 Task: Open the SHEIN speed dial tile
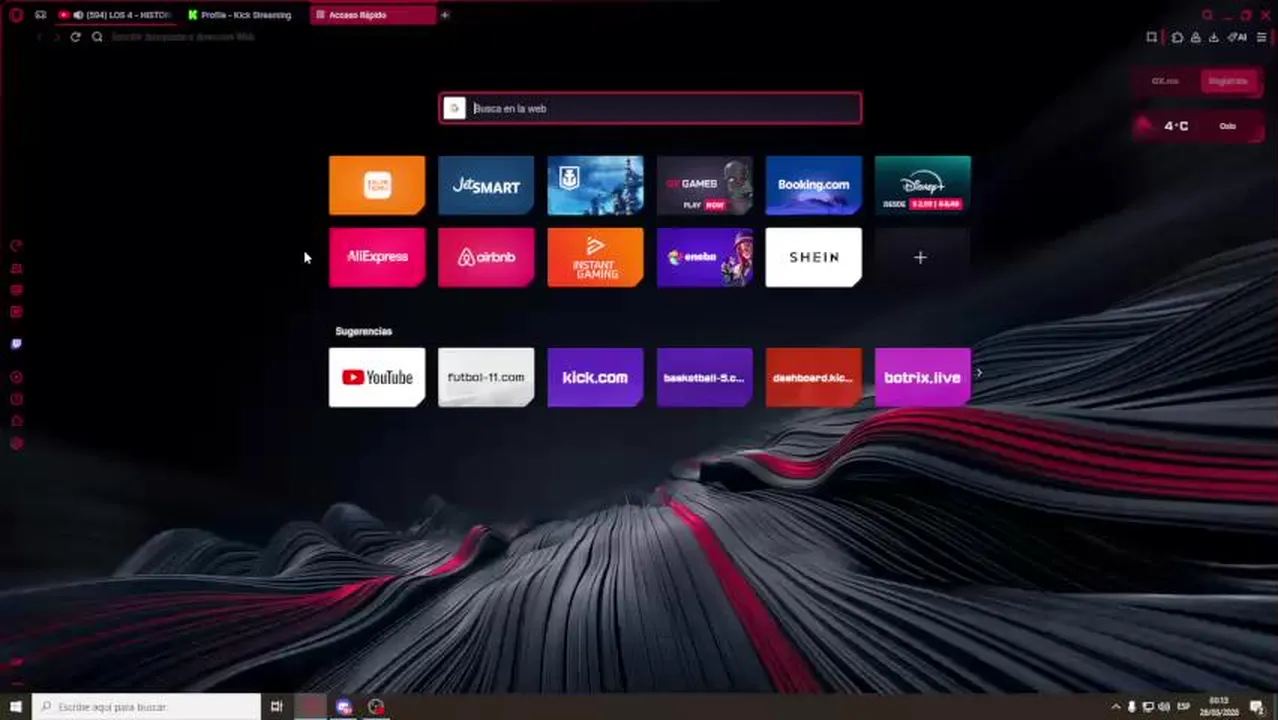pos(813,257)
